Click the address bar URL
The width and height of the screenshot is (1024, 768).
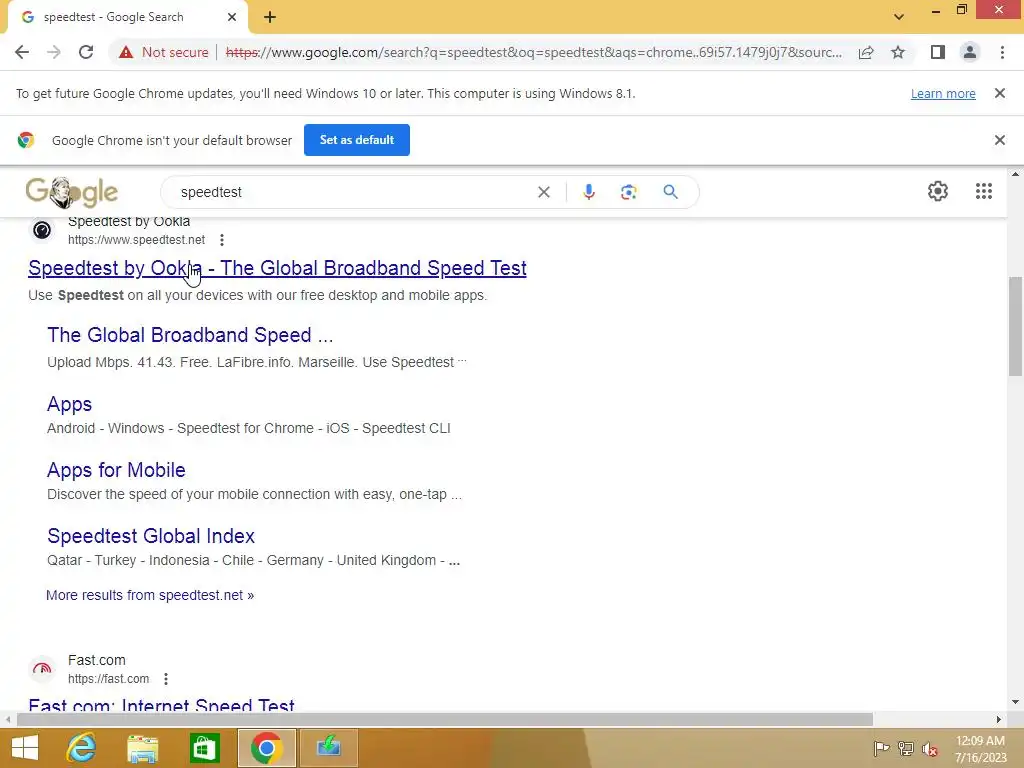(x=533, y=52)
